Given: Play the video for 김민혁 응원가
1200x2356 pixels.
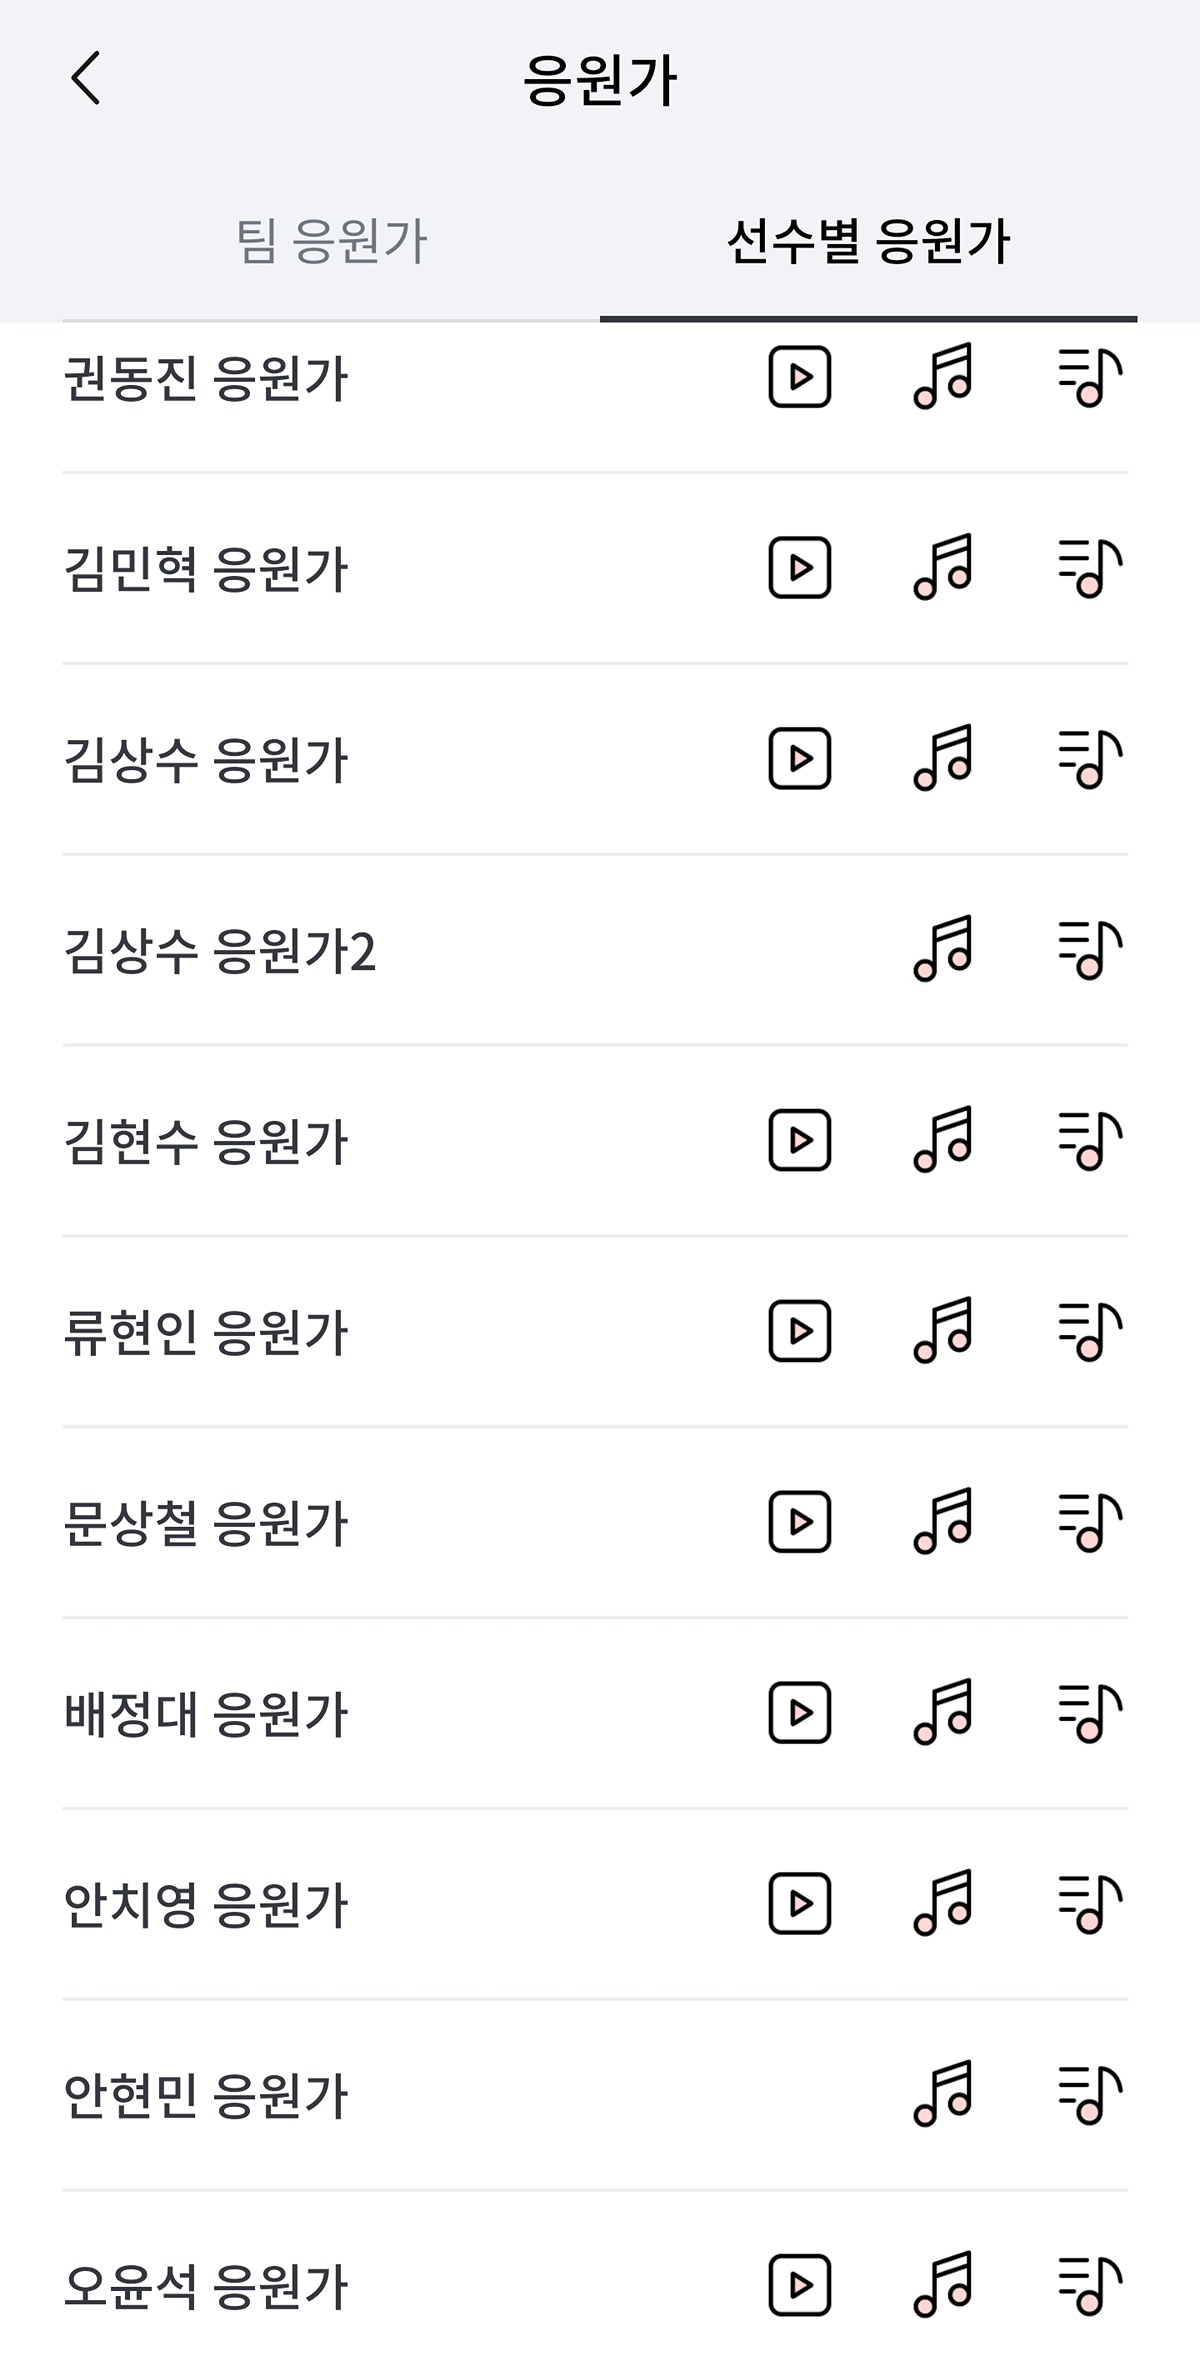Looking at the screenshot, I should [799, 568].
